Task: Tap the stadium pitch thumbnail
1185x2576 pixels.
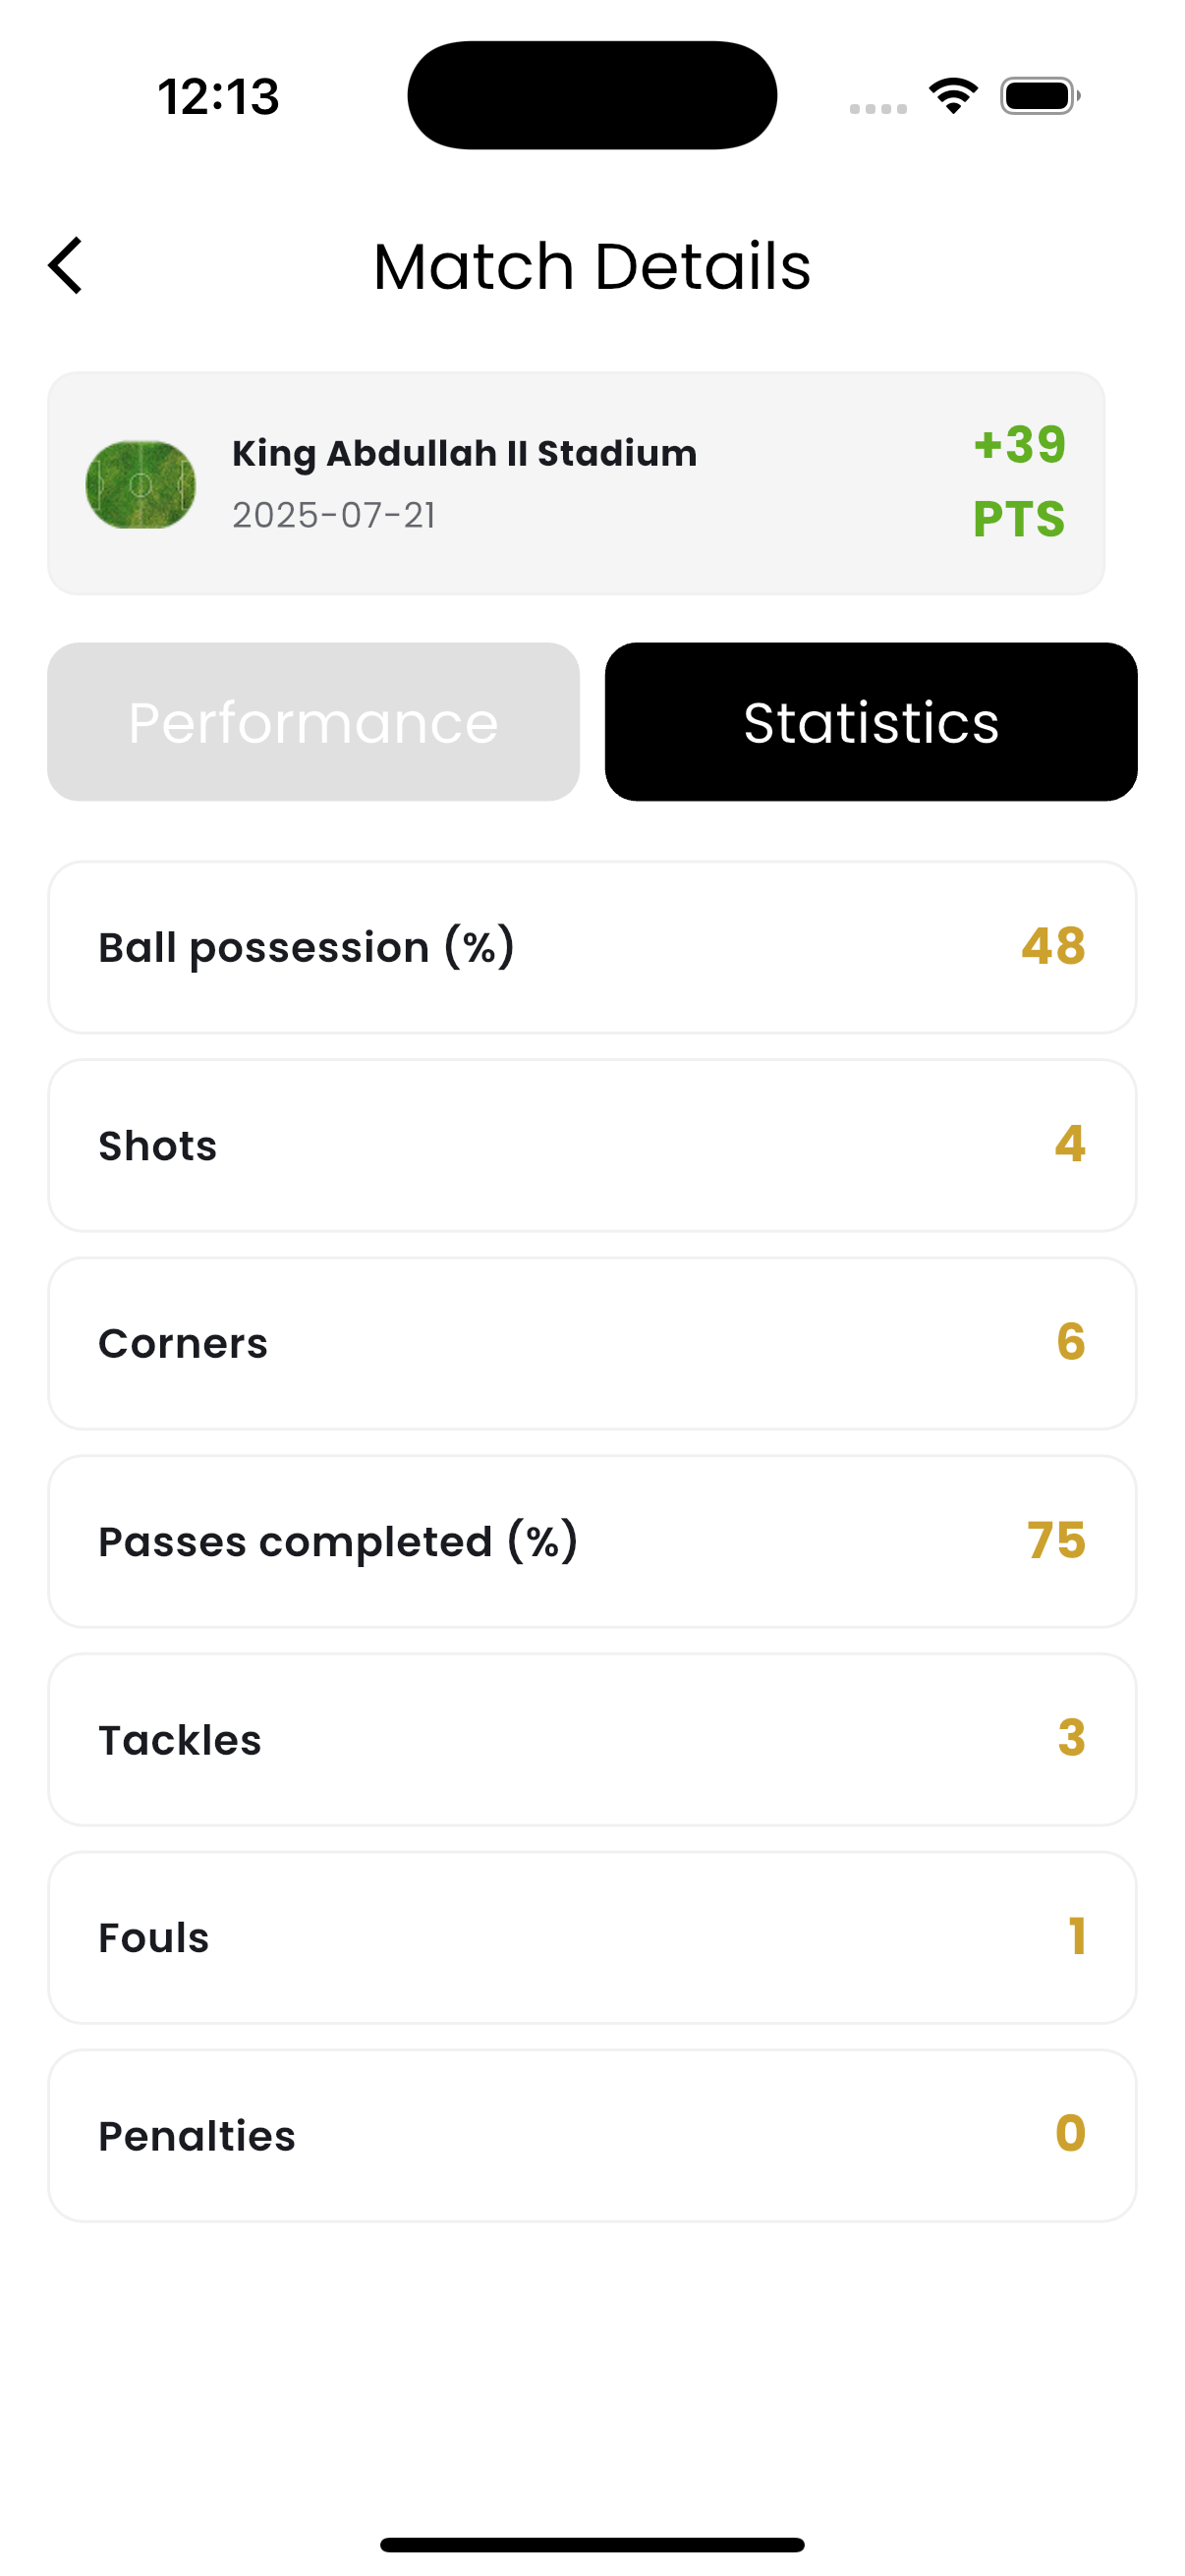Action: pos(141,484)
